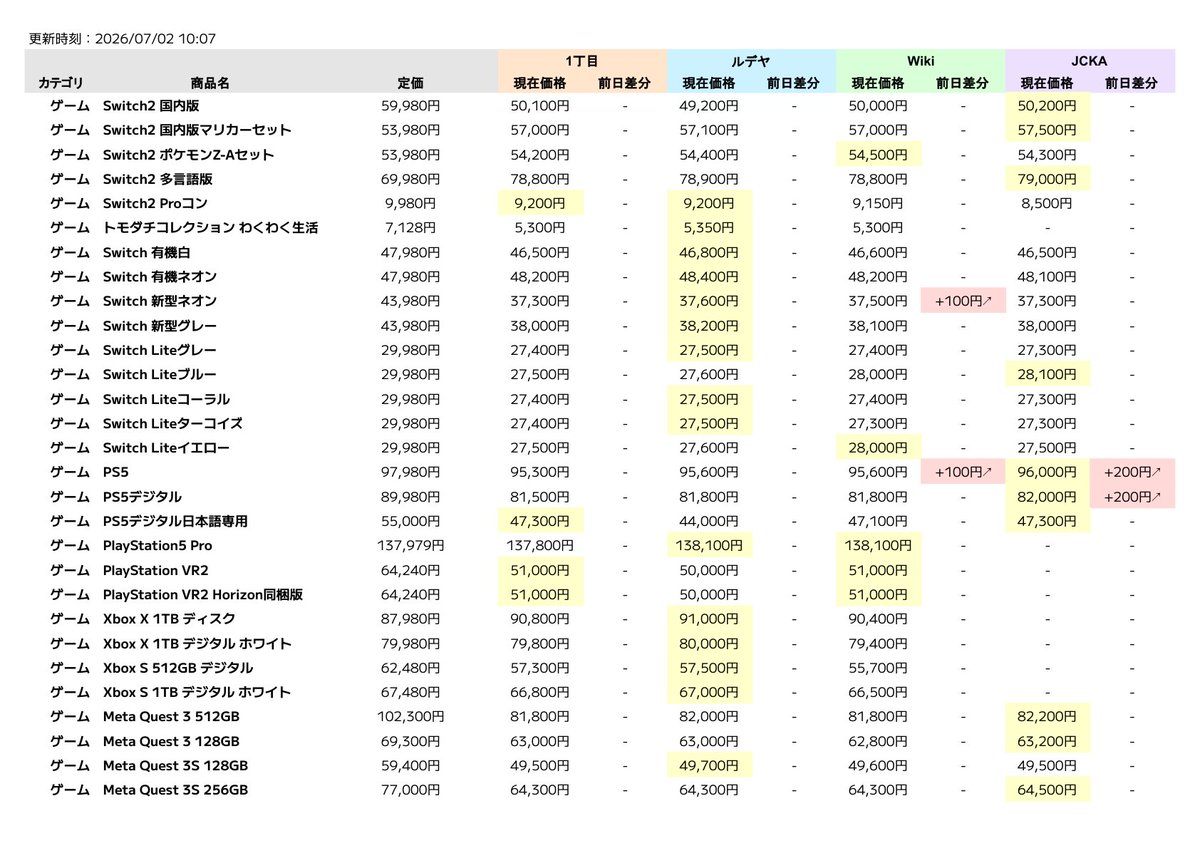Click product name Switch Liteターコイズ
This screenshot has width=1200, height=848.
click(x=172, y=424)
